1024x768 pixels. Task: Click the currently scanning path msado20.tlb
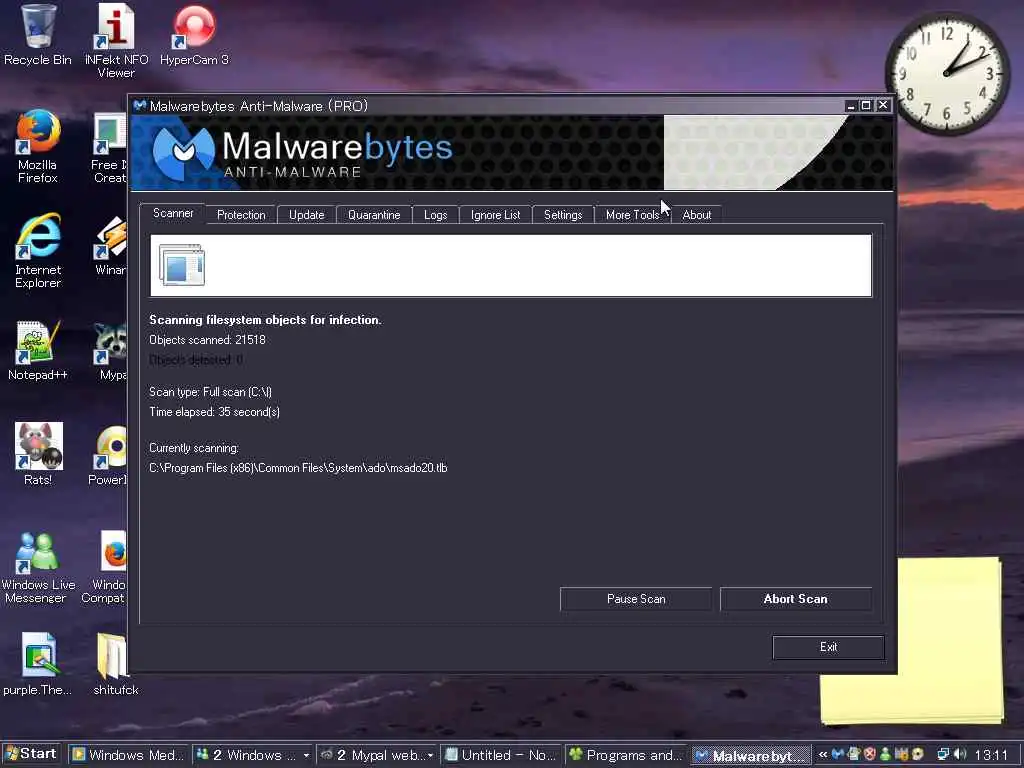click(298, 468)
